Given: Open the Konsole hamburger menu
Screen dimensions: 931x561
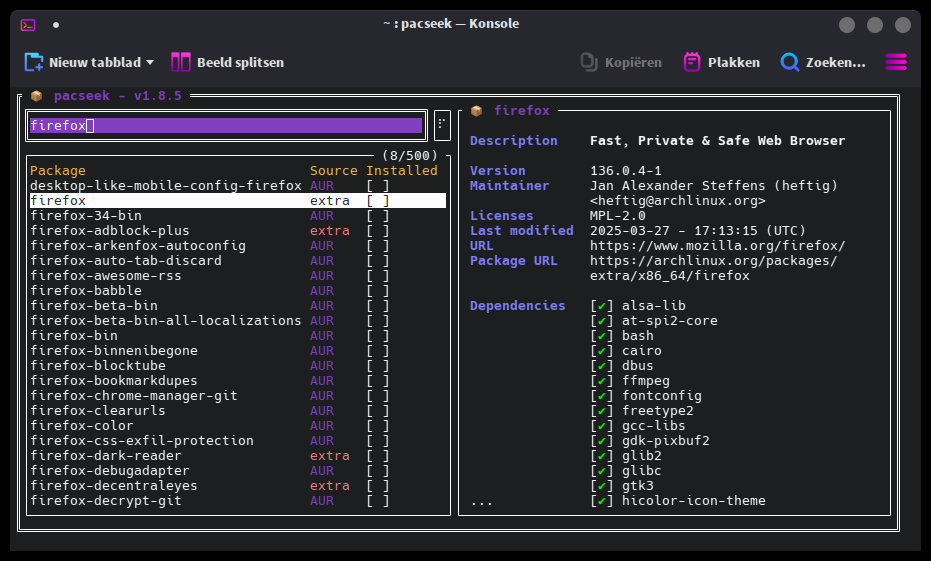Looking at the screenshot, I should click(896, 62).
